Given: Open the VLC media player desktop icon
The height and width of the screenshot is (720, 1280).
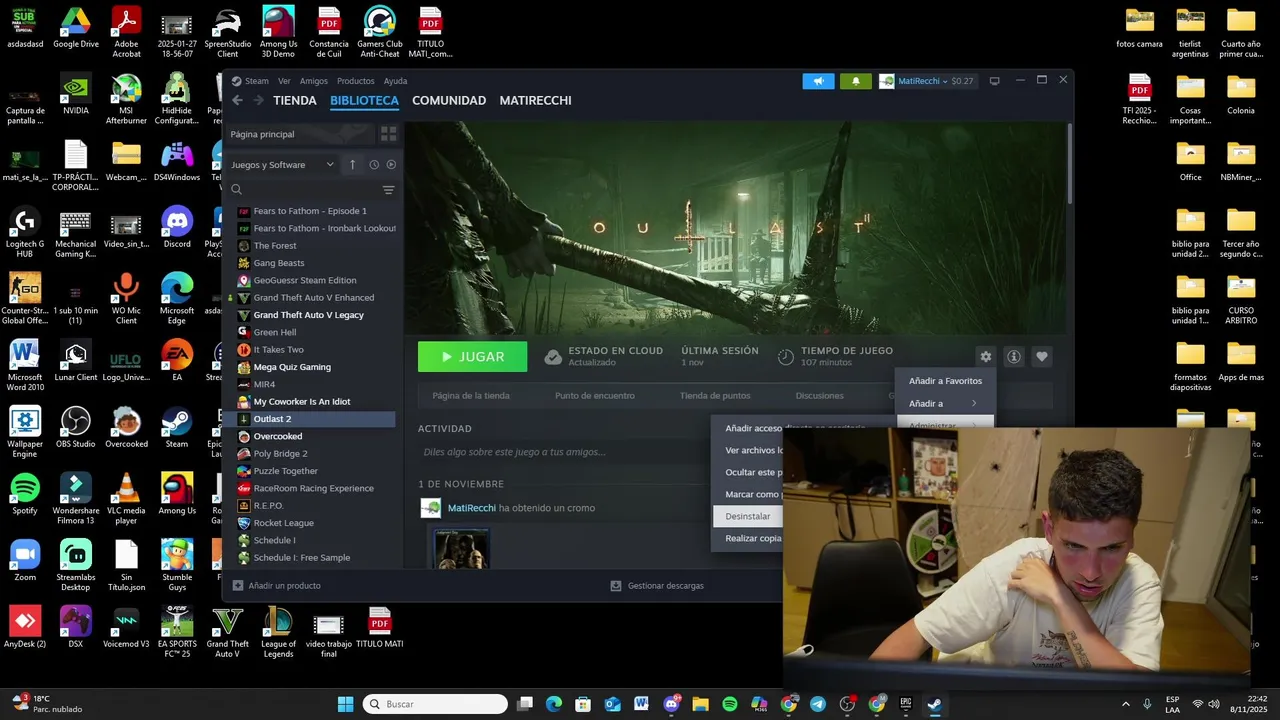Looking at the screenshot, I should [x=126, y=498].
